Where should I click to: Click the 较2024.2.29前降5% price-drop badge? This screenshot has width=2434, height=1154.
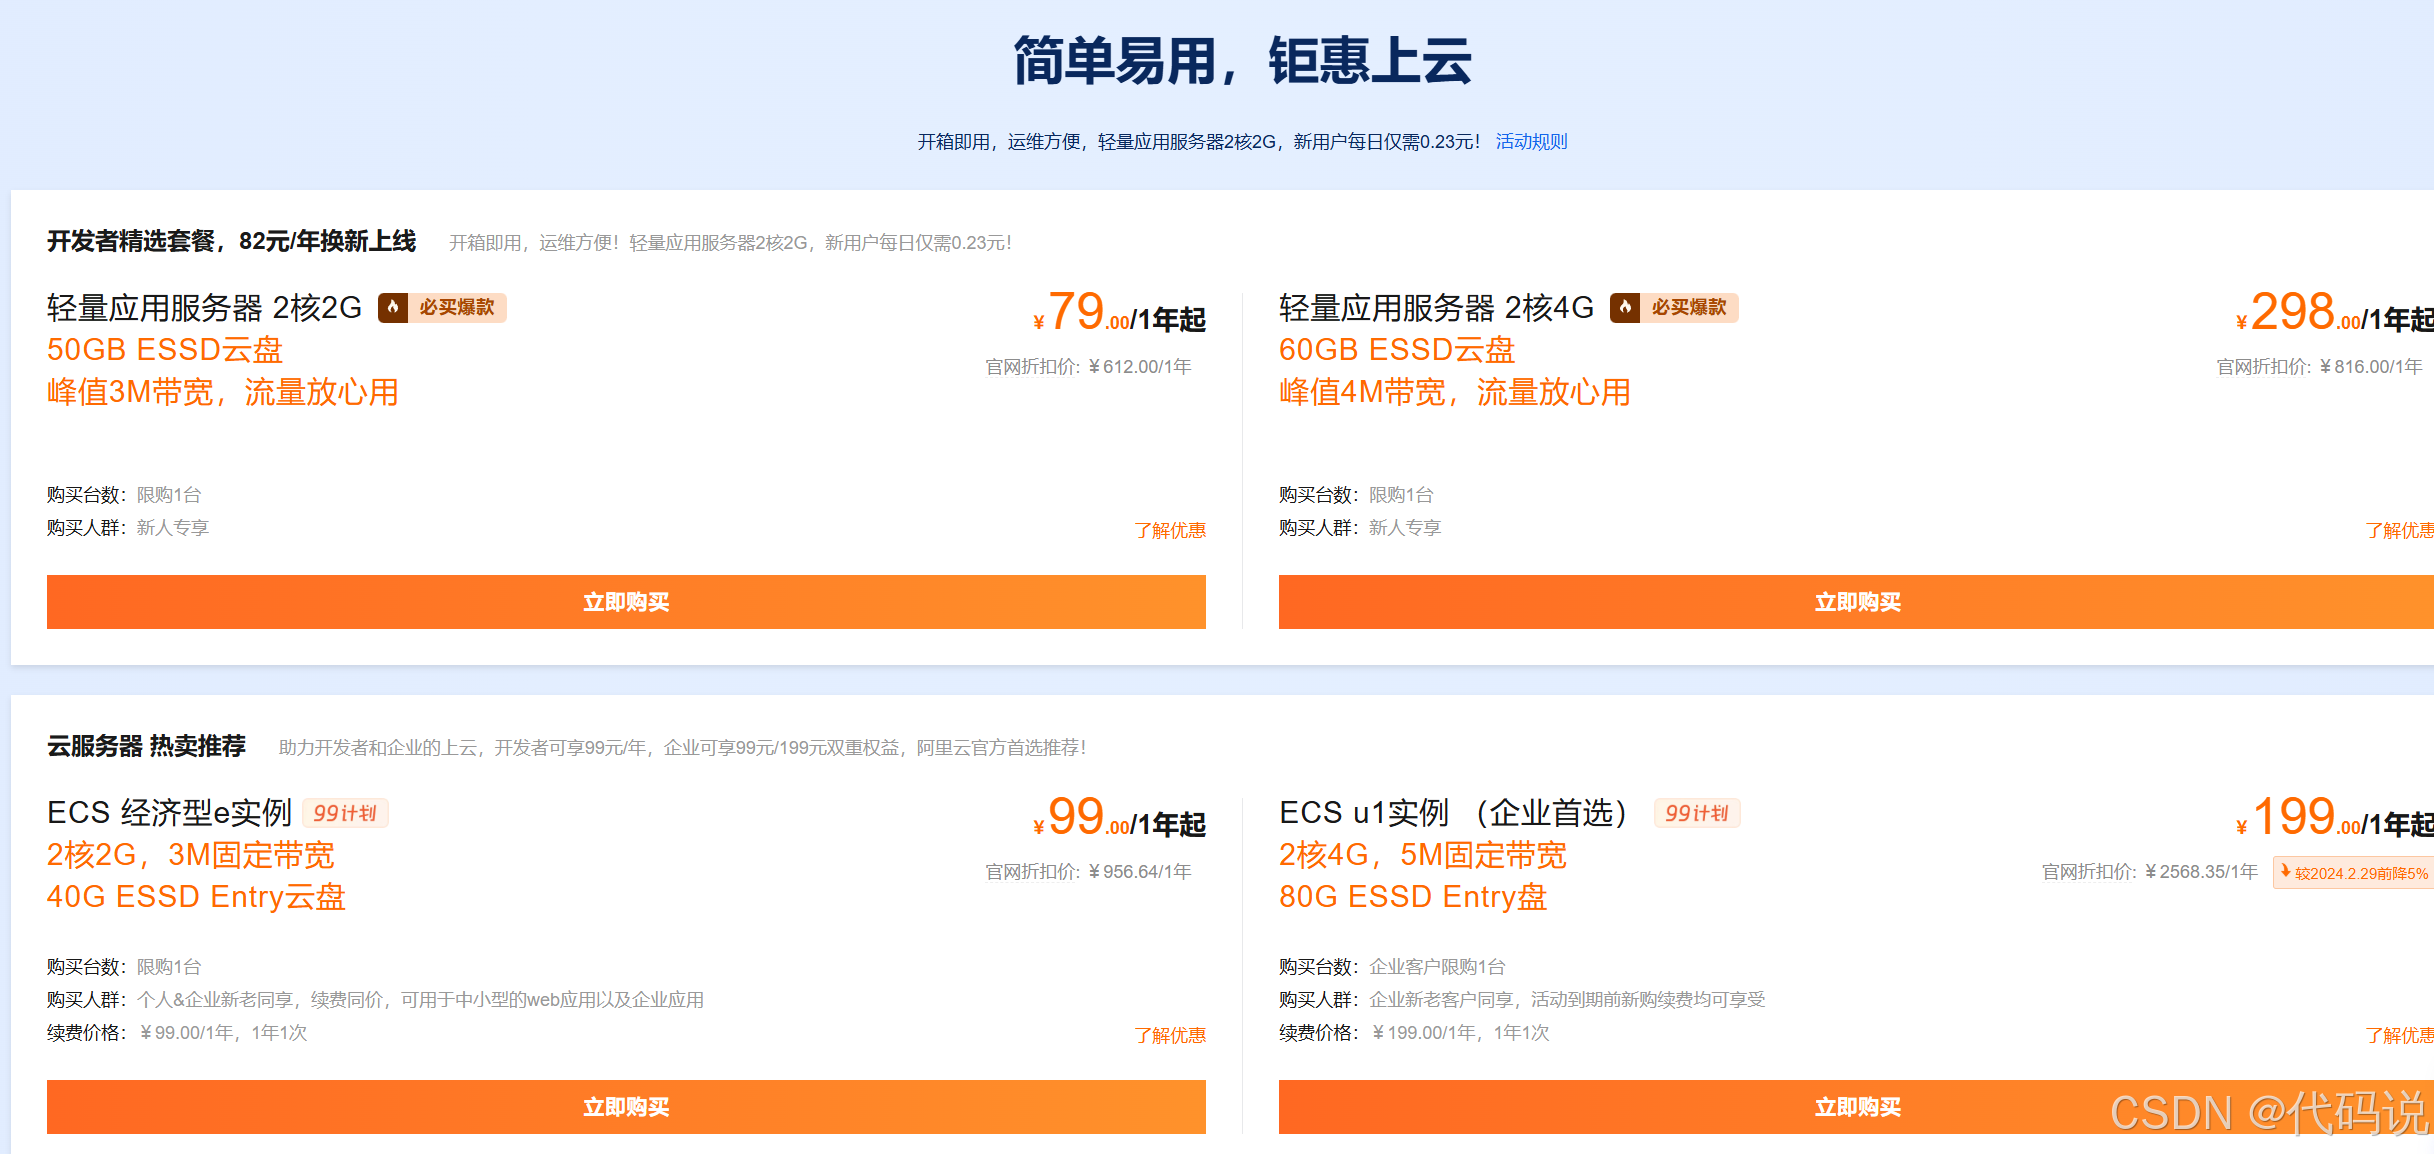[2353, 872]
